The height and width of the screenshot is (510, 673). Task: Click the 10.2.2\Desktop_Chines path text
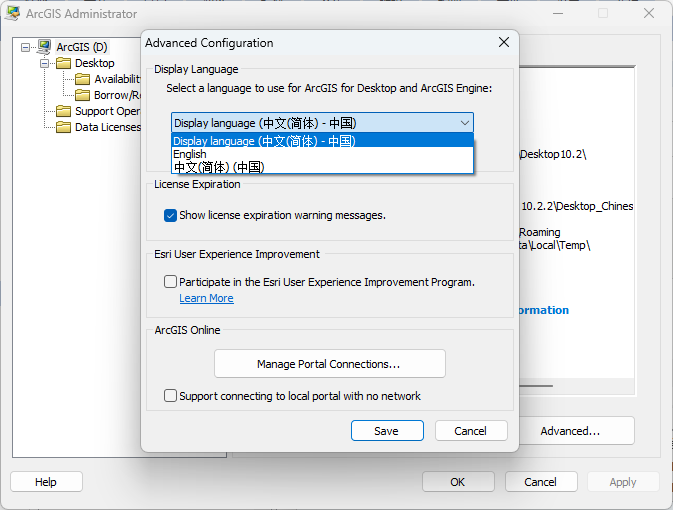[577, 206]
